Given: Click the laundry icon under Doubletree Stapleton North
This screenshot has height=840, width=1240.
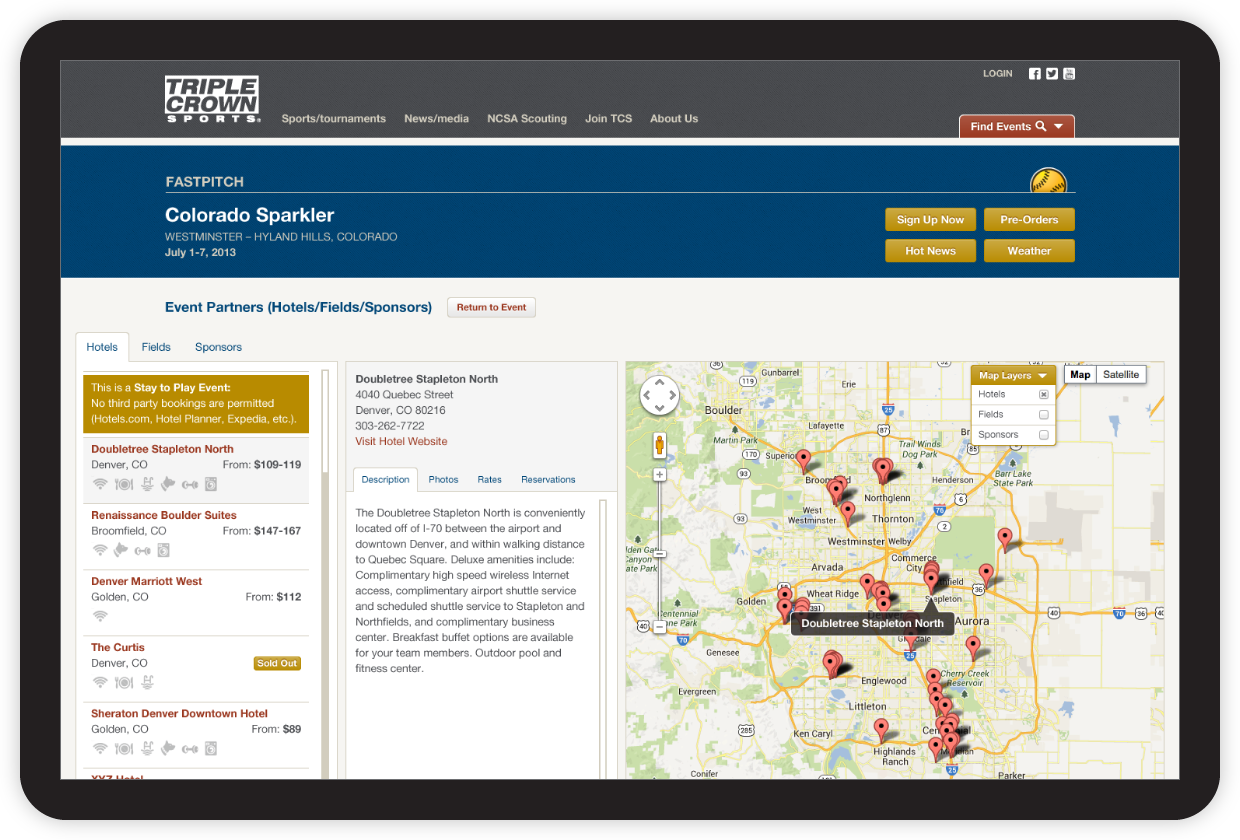Looking at the screenshot, I should [210, 485].
